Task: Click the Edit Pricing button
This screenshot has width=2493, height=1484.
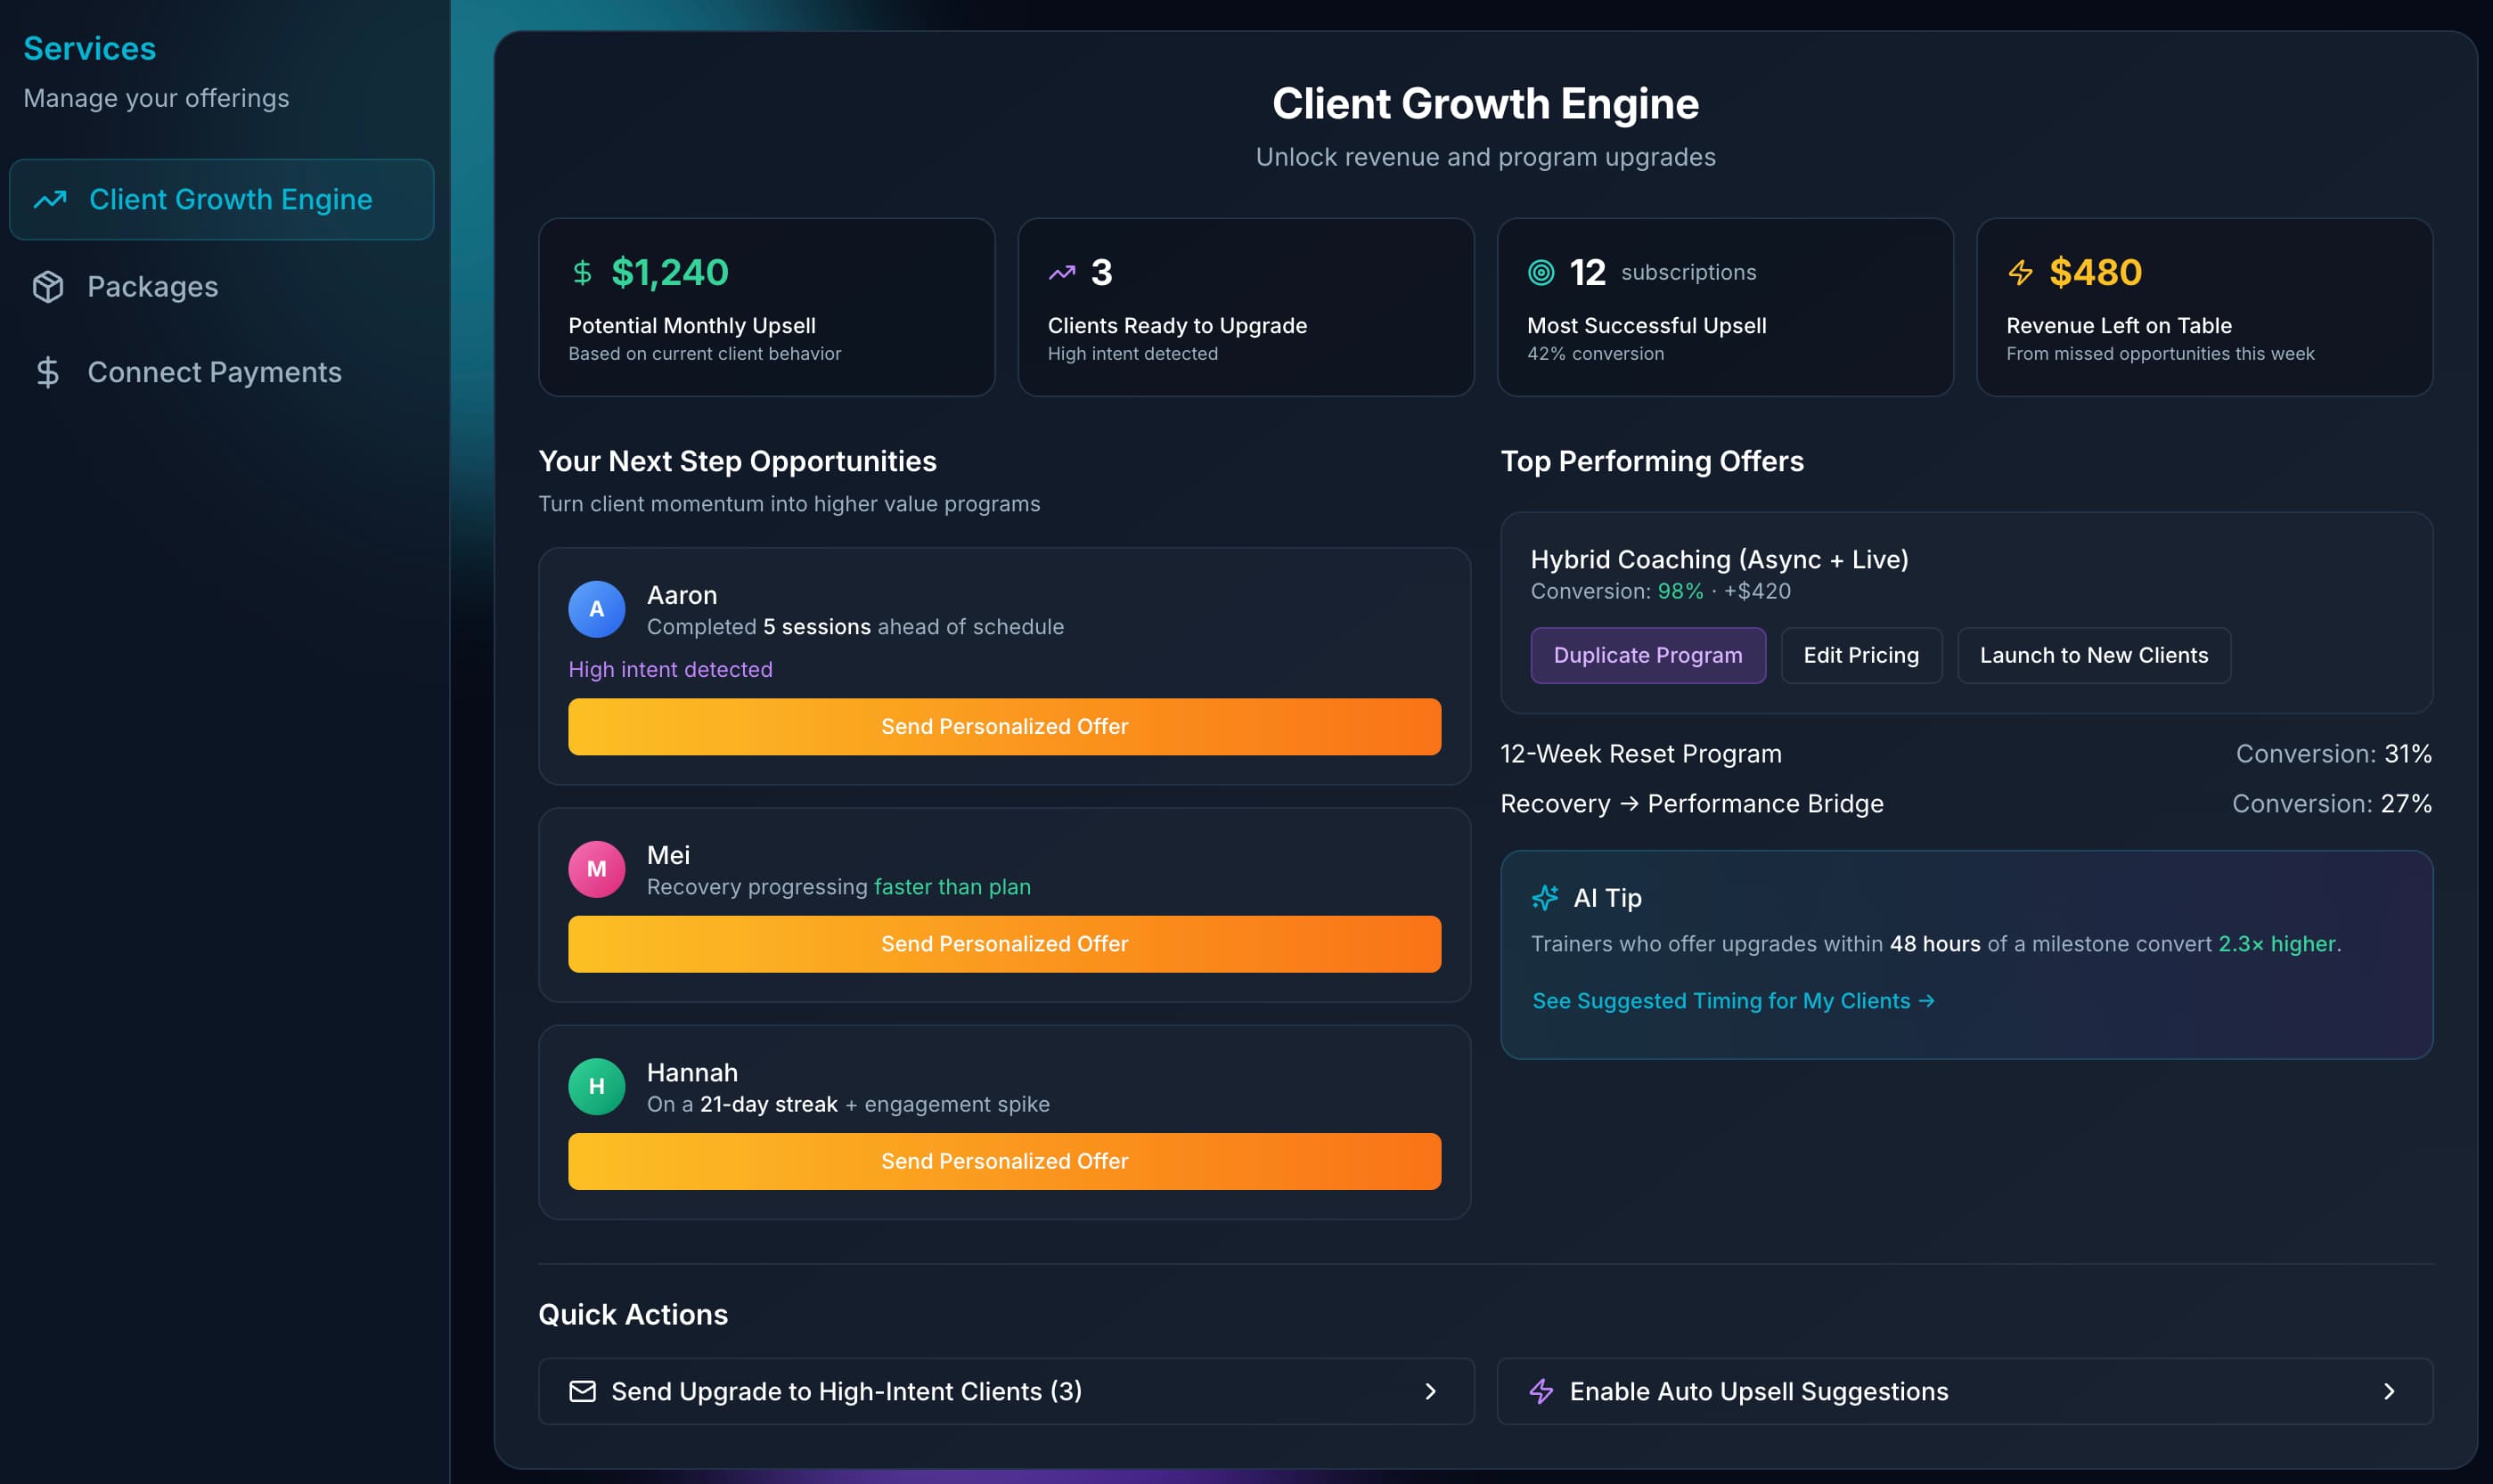Action: 1862,655
